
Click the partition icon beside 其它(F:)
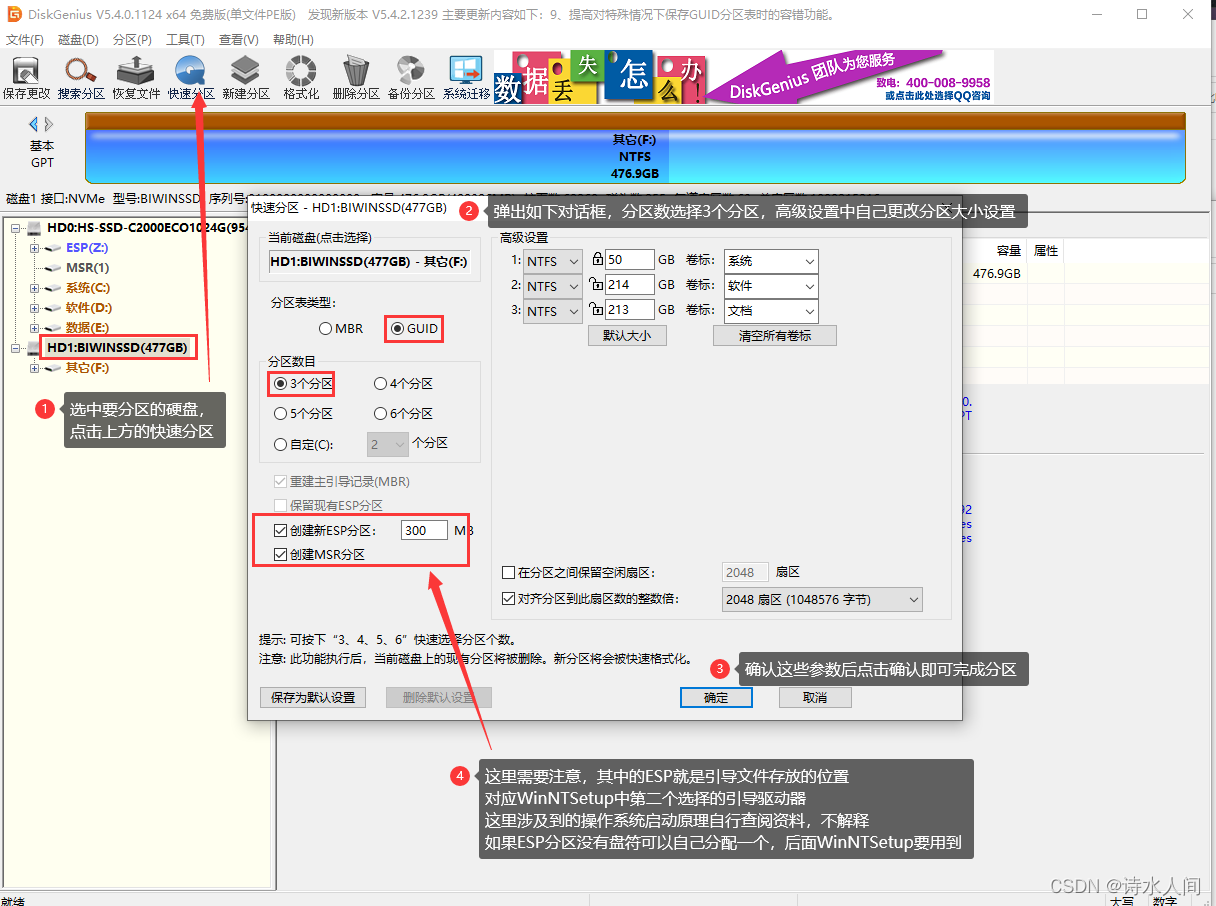pyautogui.click(x=54, y=368)
